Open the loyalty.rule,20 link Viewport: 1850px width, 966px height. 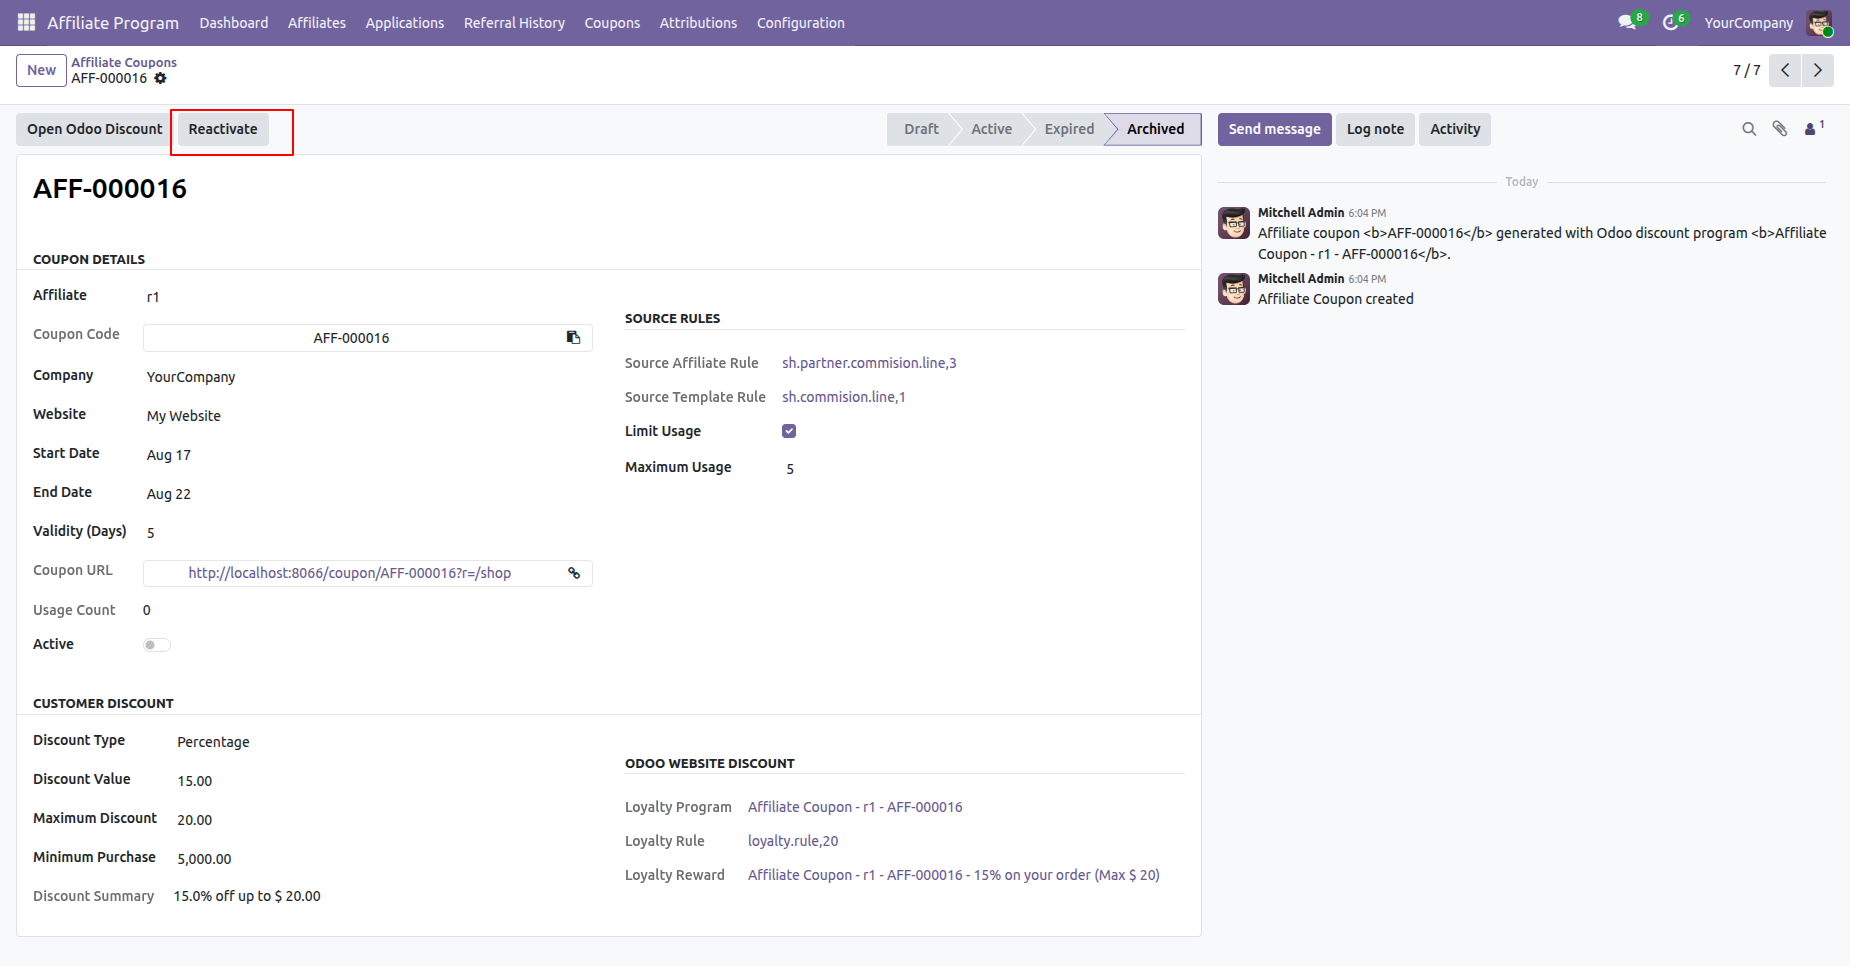[793, 841]
